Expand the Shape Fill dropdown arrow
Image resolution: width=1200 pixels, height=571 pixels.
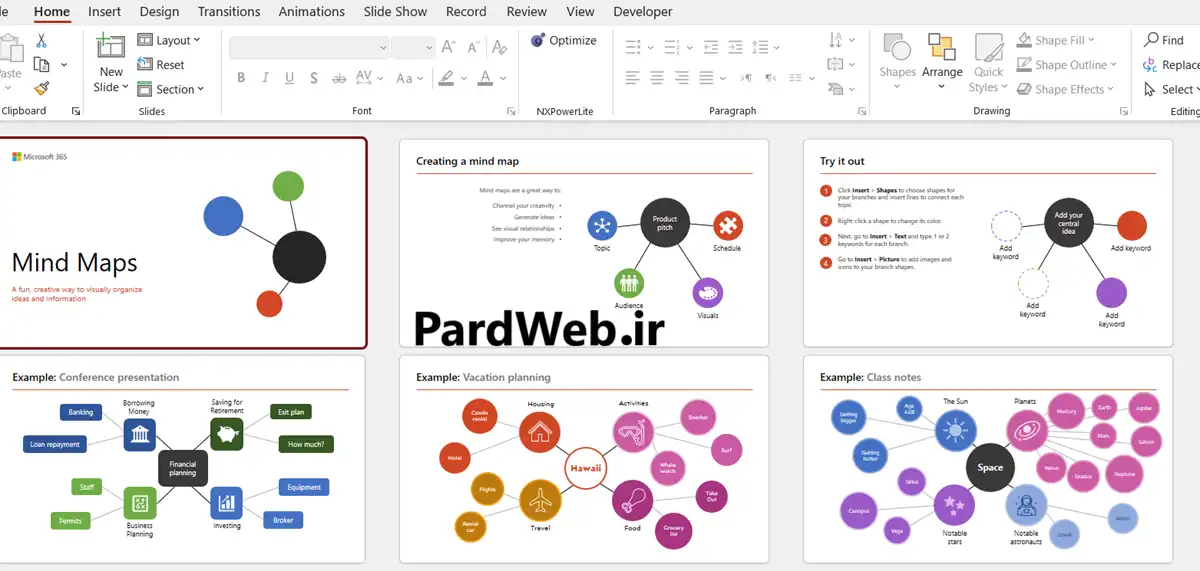tap(1091, 40)
